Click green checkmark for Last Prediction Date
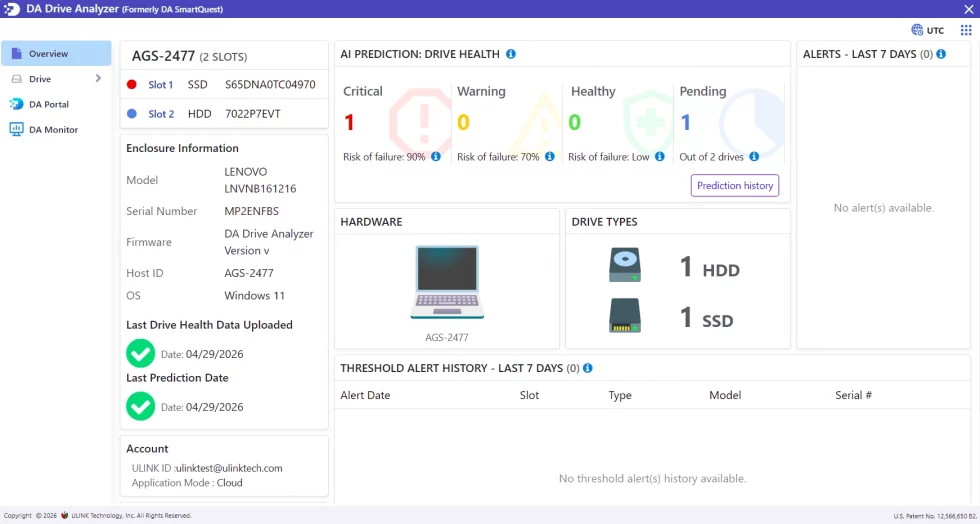The width and height of the screenshot is (980, 524). click(141, 406)
